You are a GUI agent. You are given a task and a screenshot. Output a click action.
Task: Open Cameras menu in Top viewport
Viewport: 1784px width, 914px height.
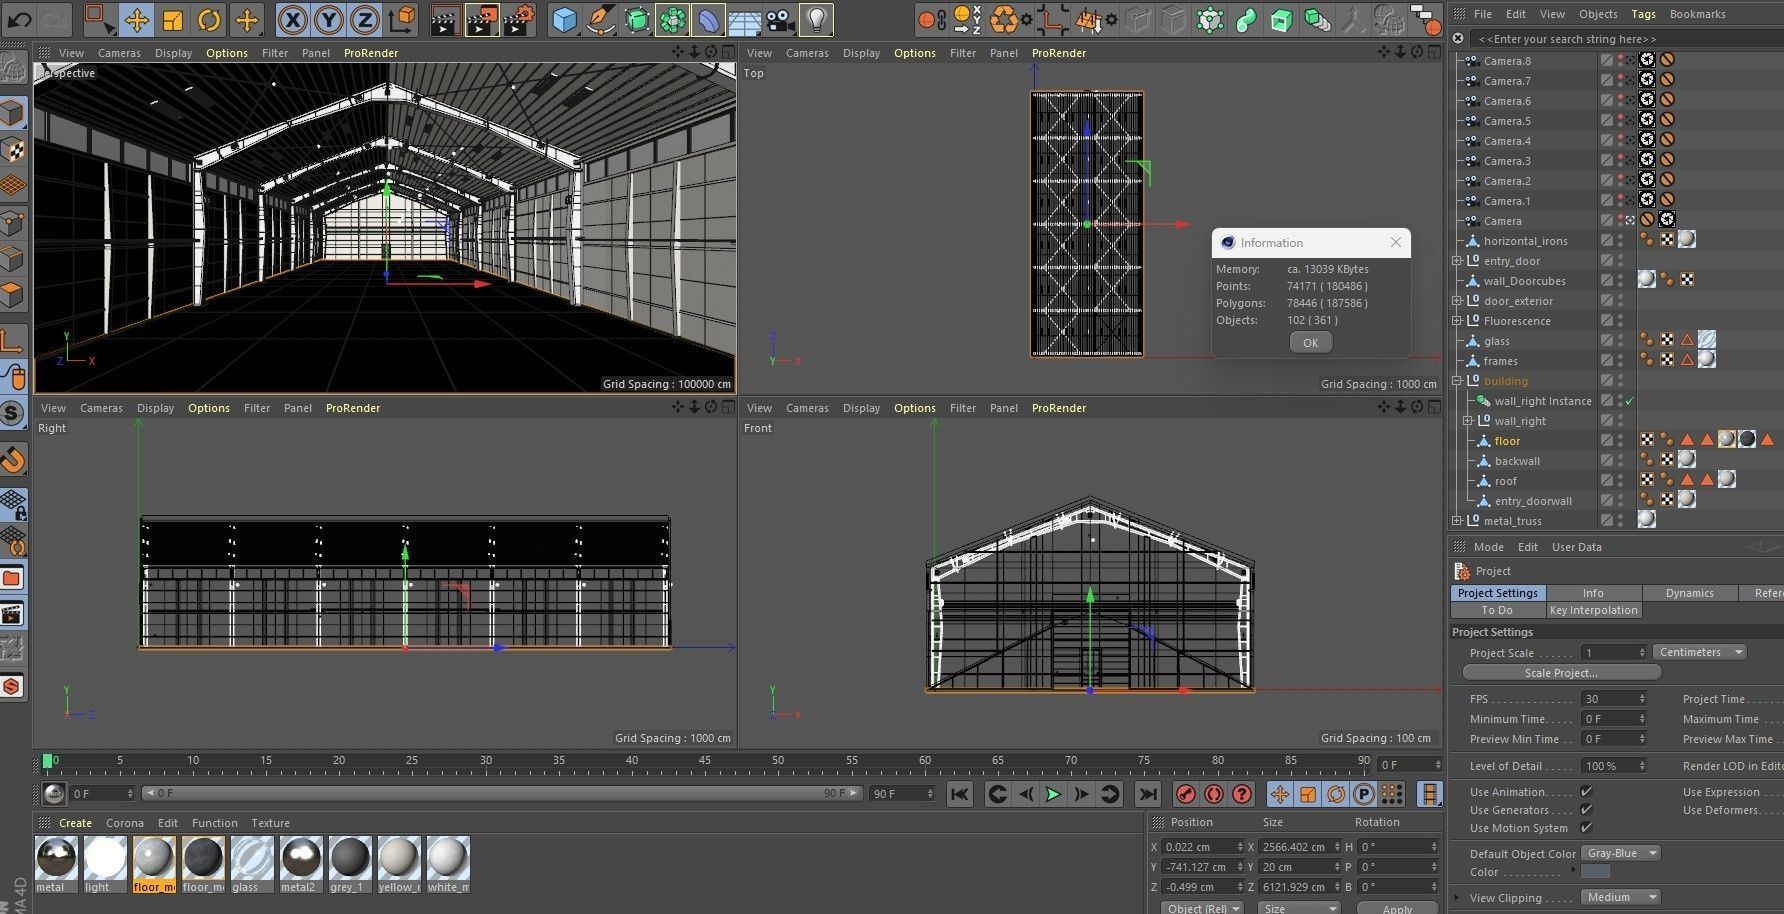click(x=807, y=53)
